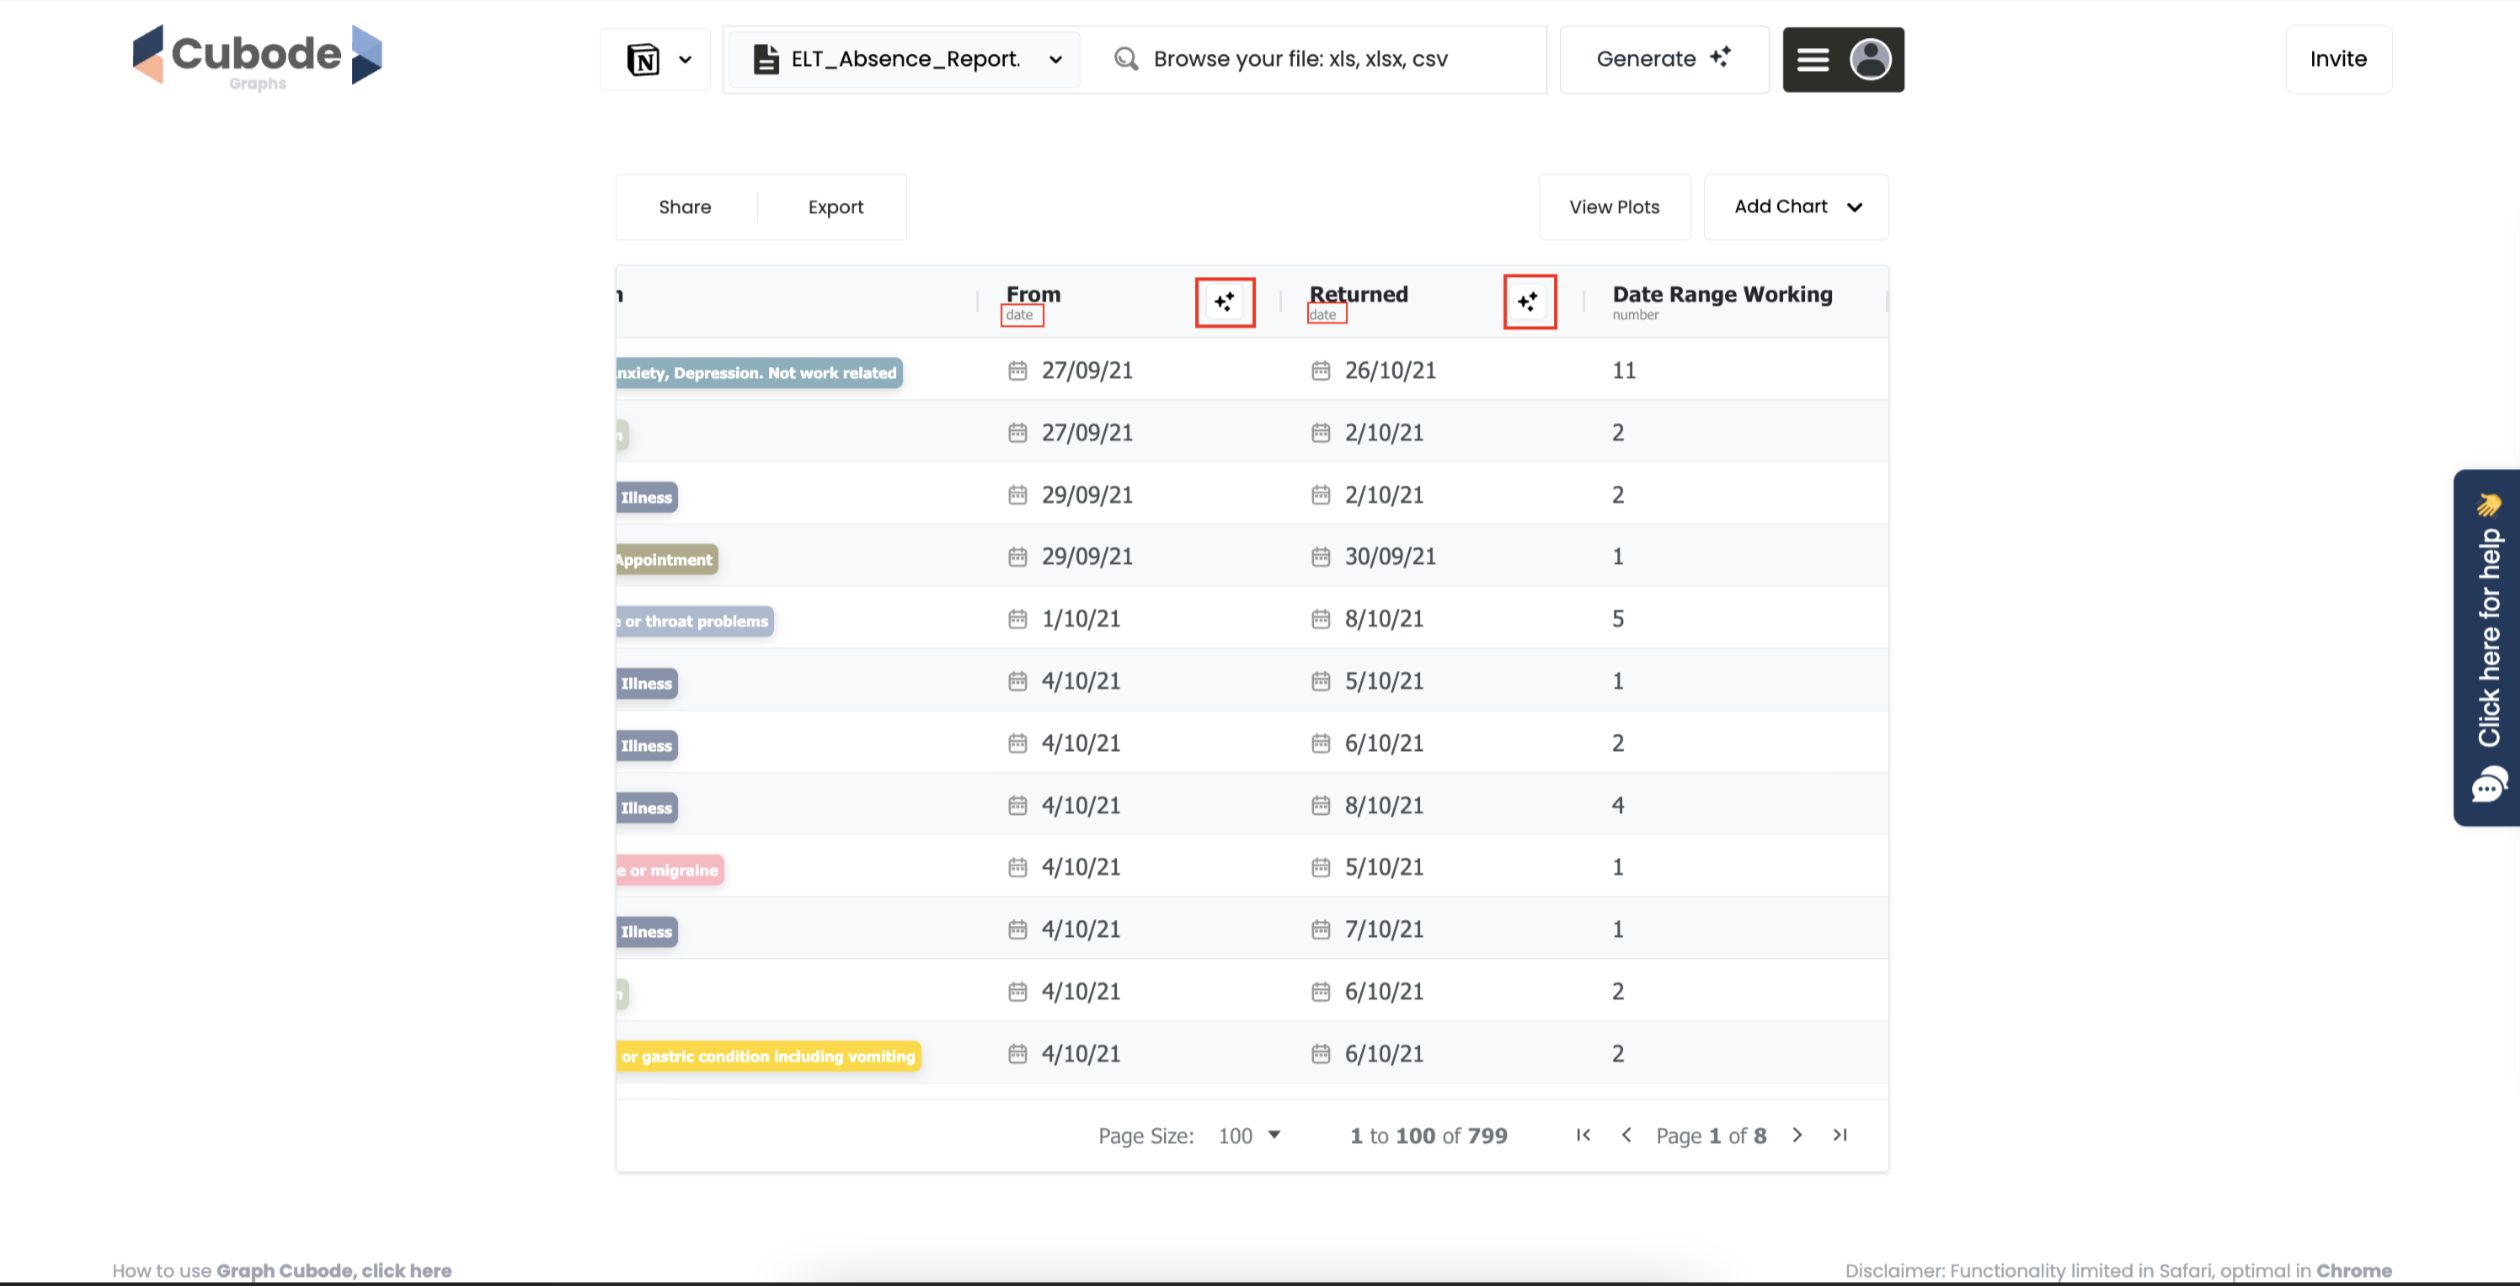Click calendar icon beside From 27/09/21 first row
Viewport: 2520px width, 1286px height.
(x=1017, y=371)
